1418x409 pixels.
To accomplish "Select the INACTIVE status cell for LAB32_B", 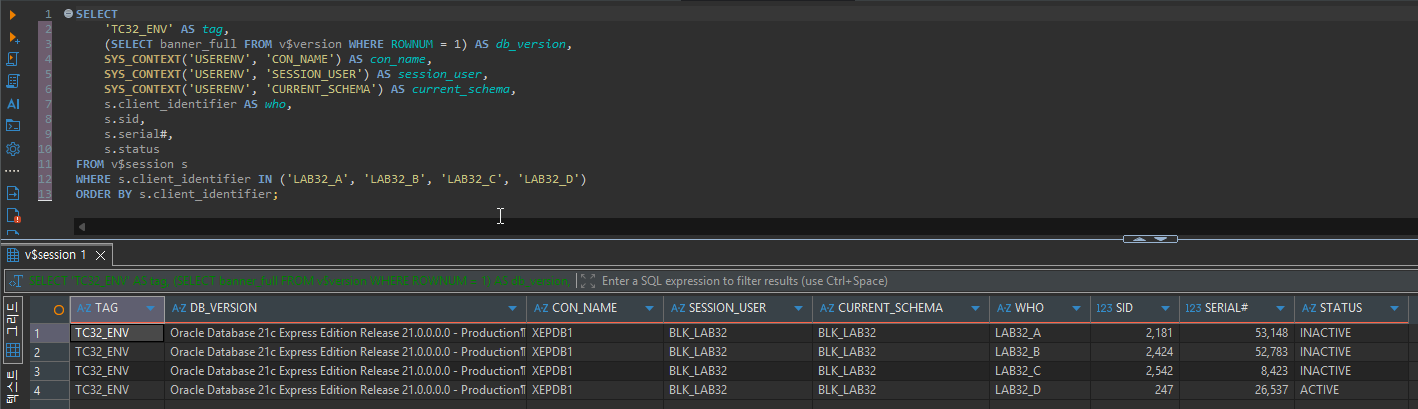I will point(1350,352).
